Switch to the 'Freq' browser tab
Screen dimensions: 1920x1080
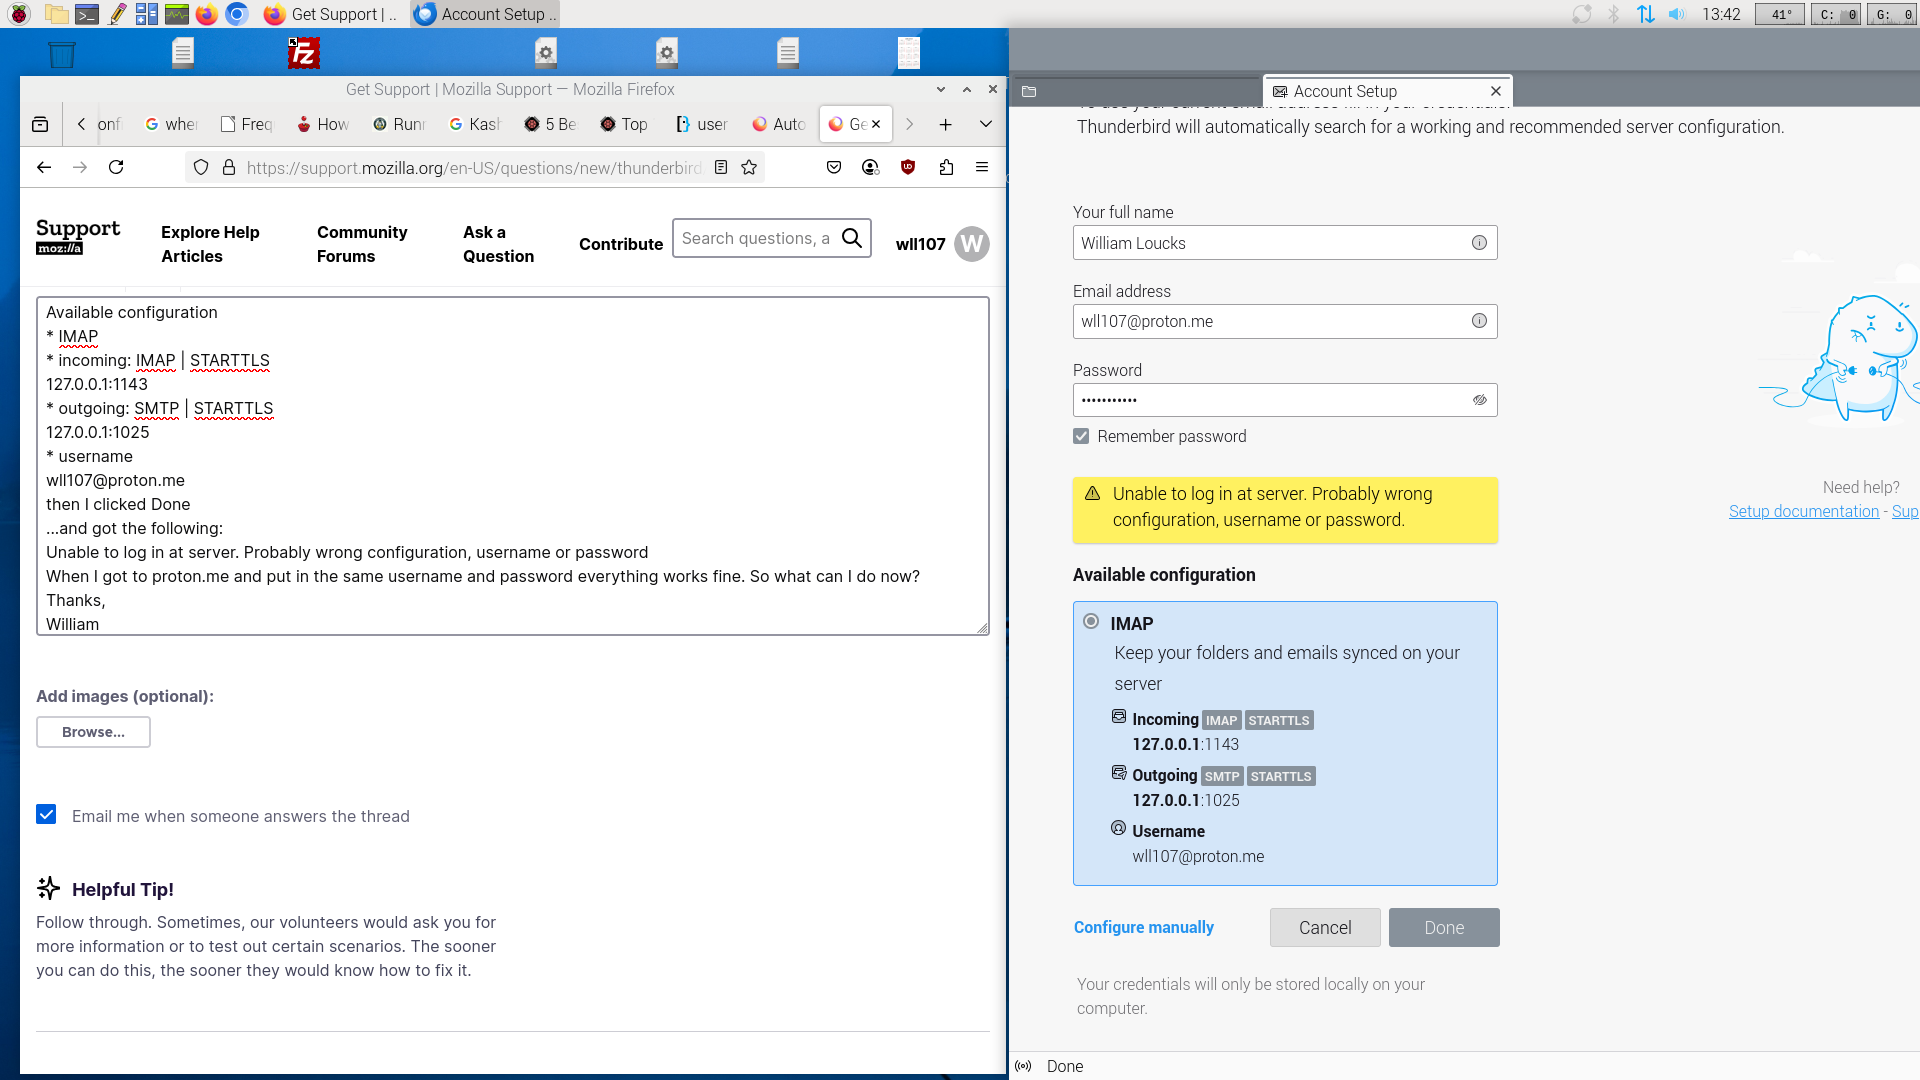[247, 124]
